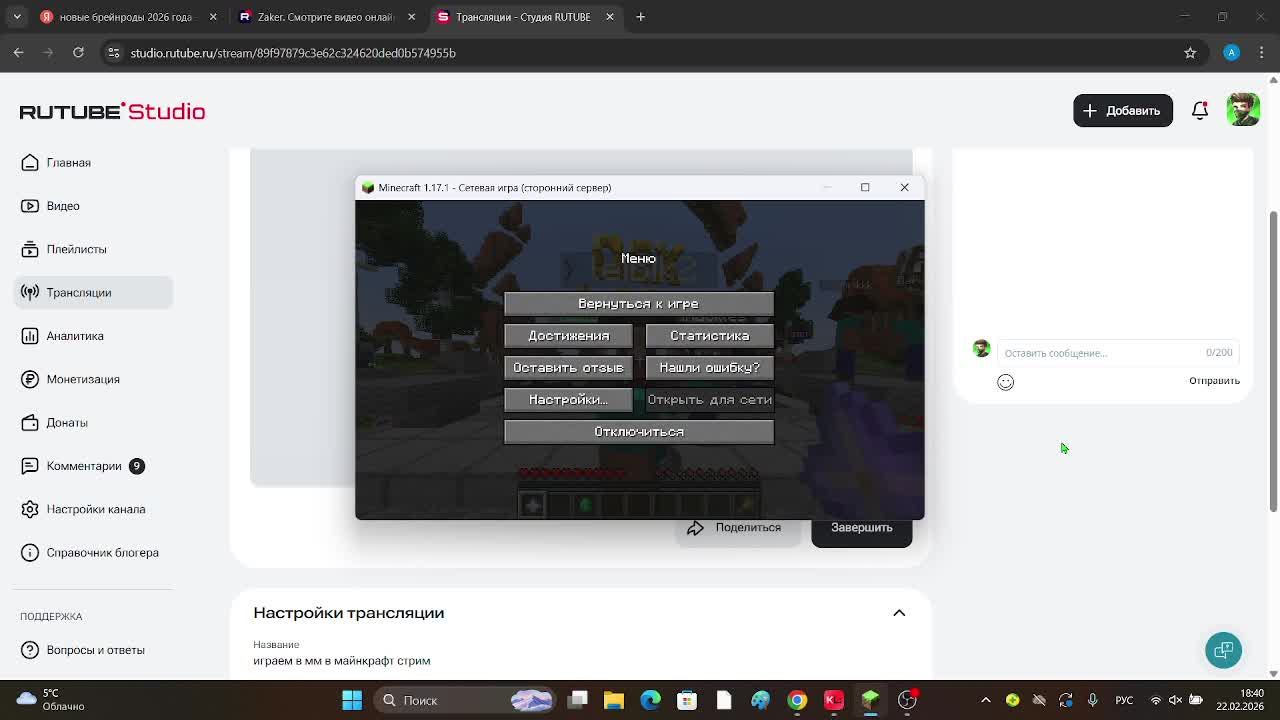Open Microsoft Edge from taskbar
Viewport: 1280px width, 720px height.
651,700
